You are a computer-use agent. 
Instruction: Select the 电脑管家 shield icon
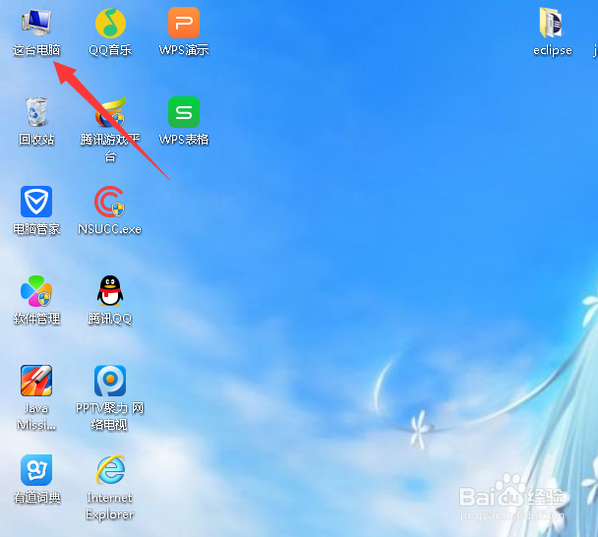click(36, 201)
